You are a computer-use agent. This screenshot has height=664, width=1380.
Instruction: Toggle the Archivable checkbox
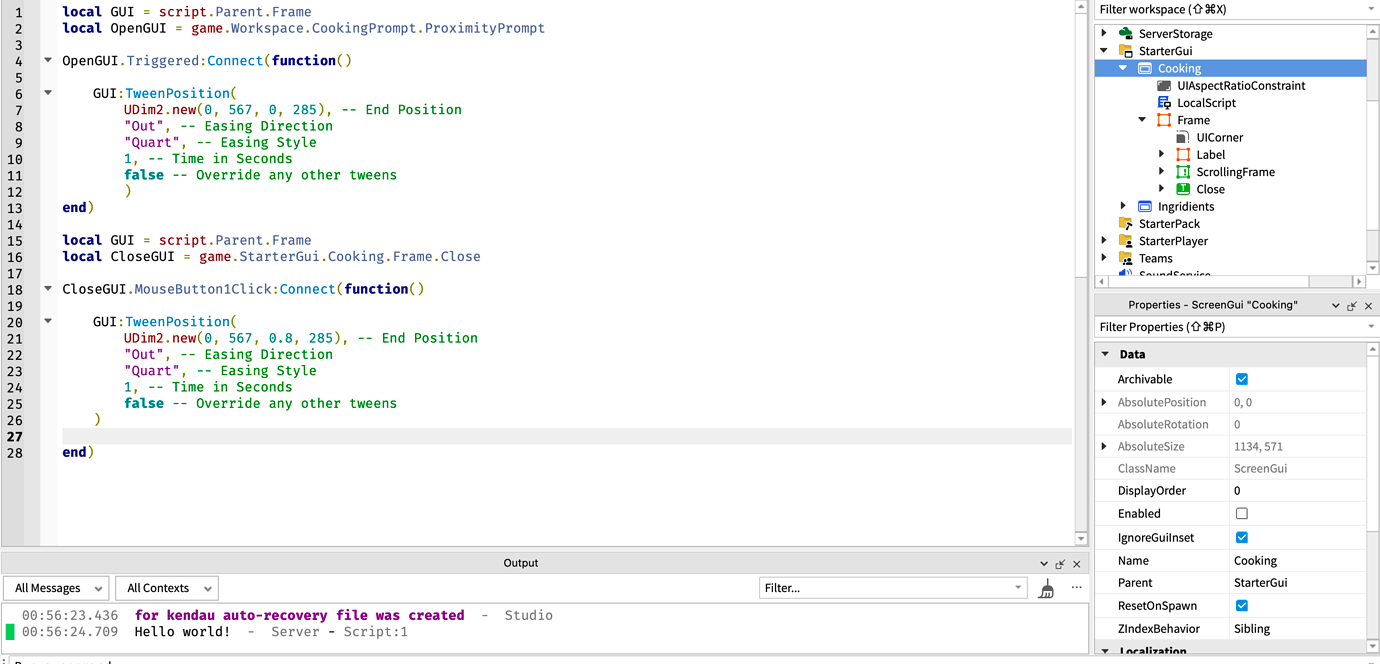(x=1242, y=379)
